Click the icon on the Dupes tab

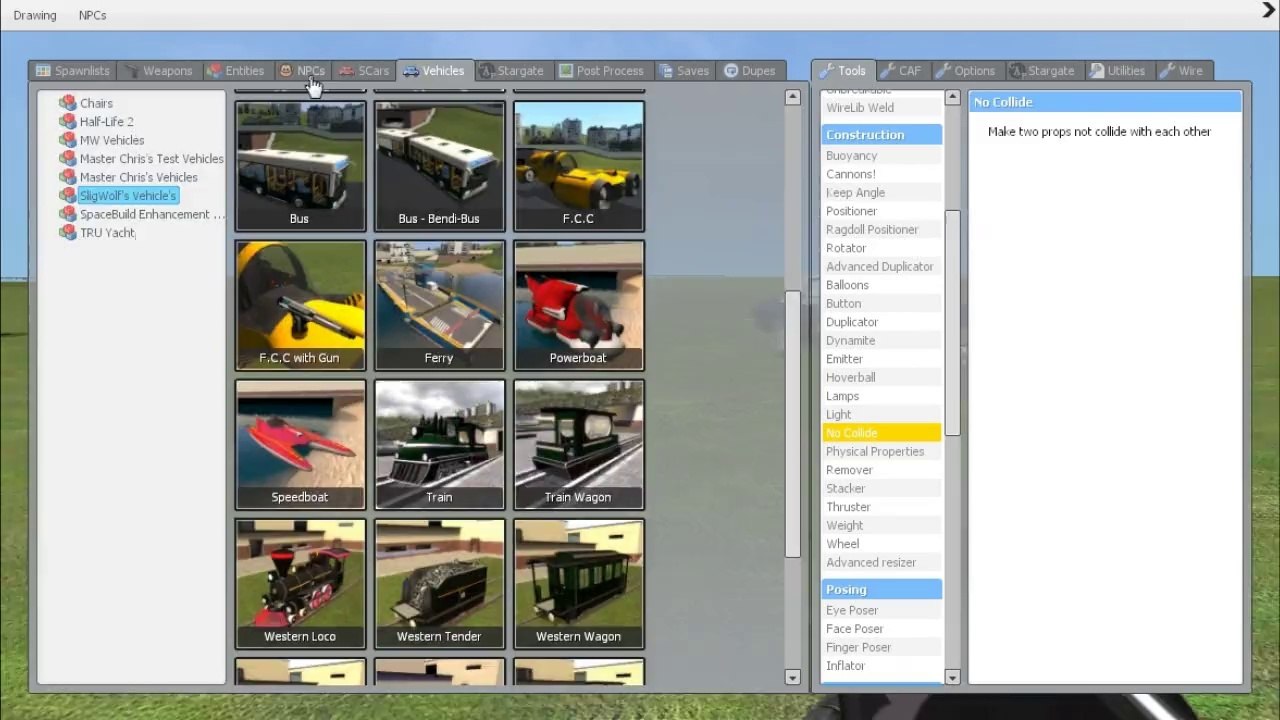coord(731,71)
